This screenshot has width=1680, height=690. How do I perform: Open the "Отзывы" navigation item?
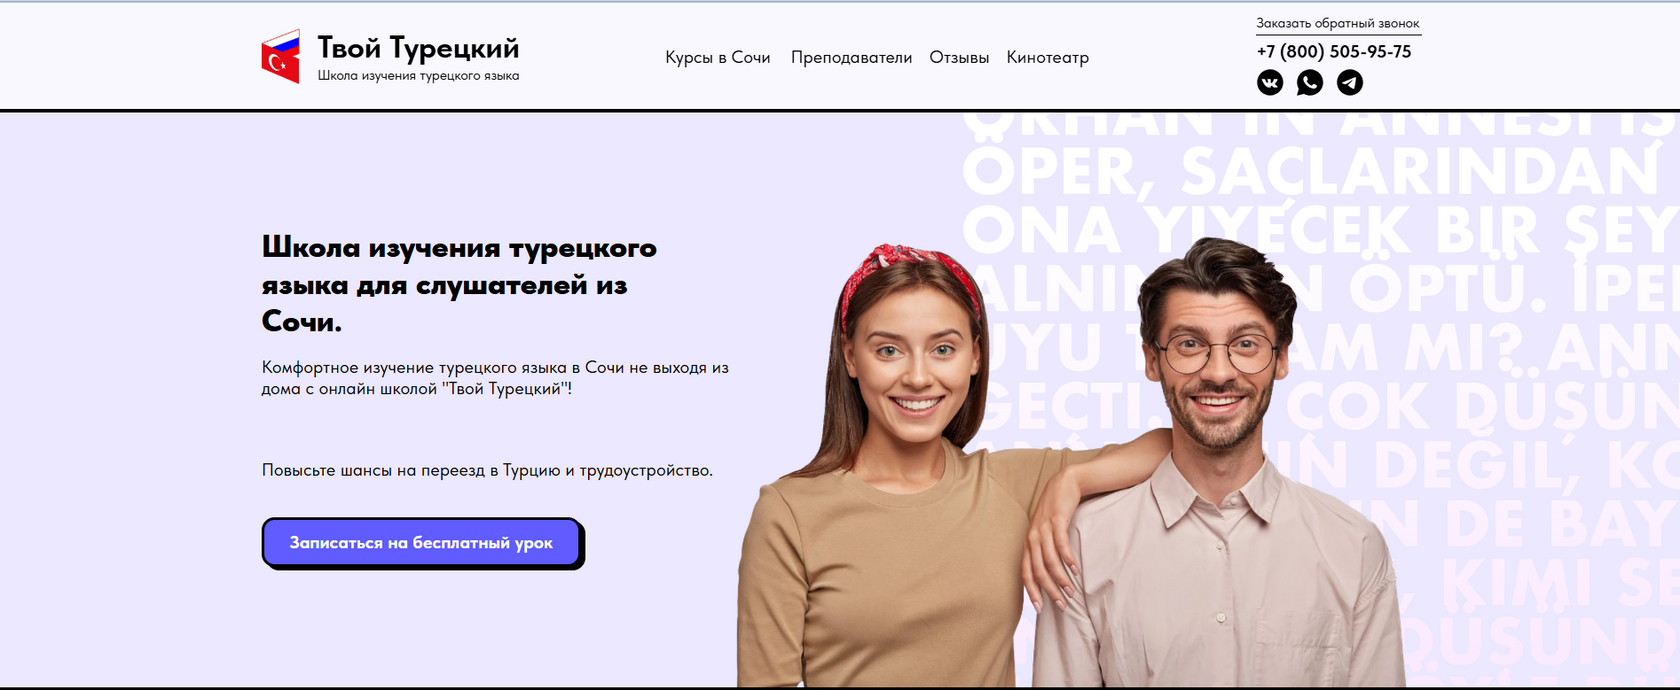coord(959,57)
